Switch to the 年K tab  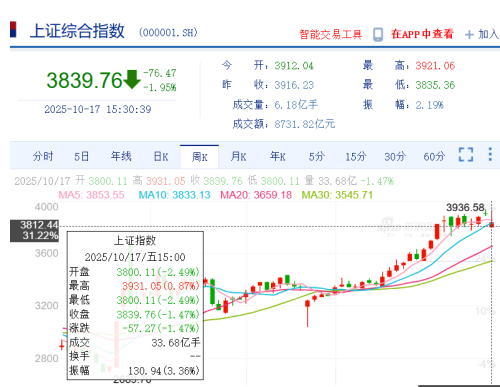click(x=277, y=156)
